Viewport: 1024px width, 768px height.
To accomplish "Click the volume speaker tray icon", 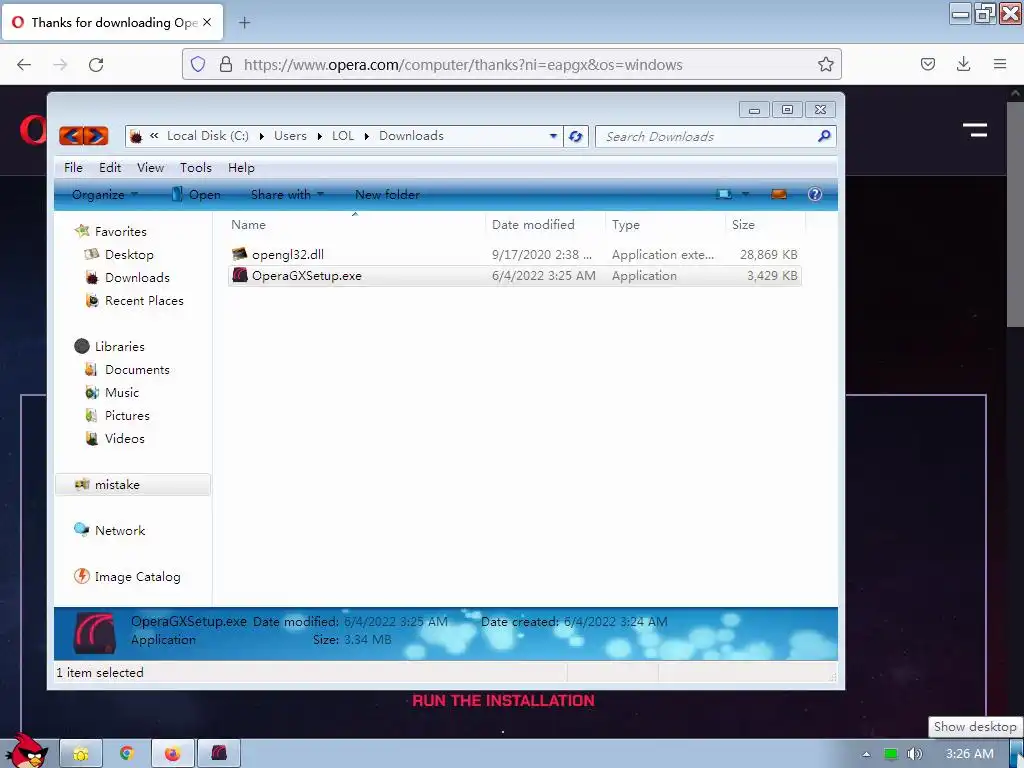I will (x=915, y=754).
